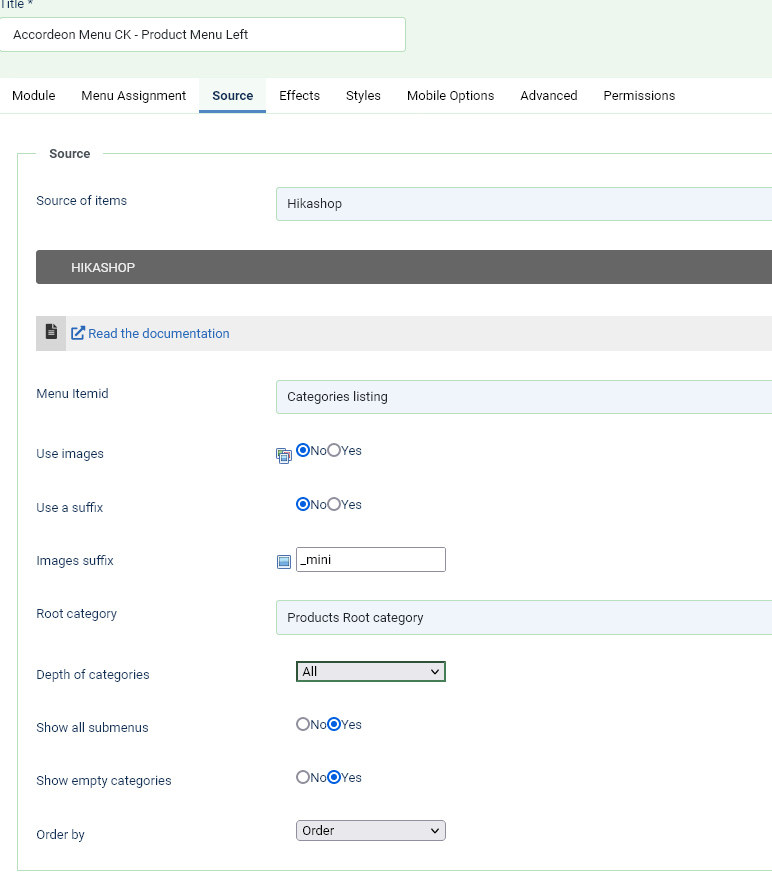Viewport: 772px width, 876px height.
Task: Open the Source of items selector
Action: pos(523,204)
